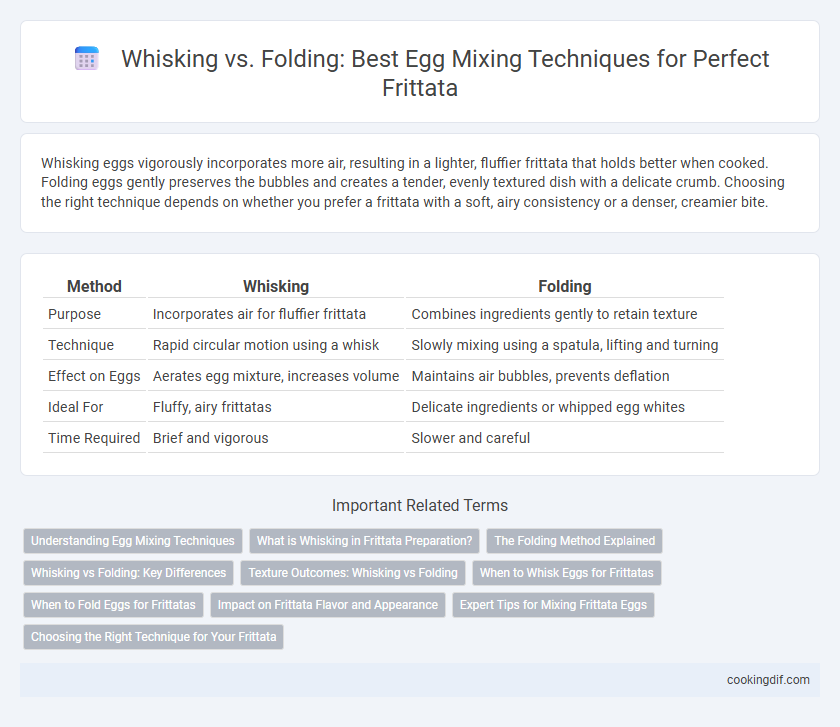Open Expert Tips for Mixing Frittata Eggs
The width and height of the screenshot is (840, 727).
coord(553,605)
